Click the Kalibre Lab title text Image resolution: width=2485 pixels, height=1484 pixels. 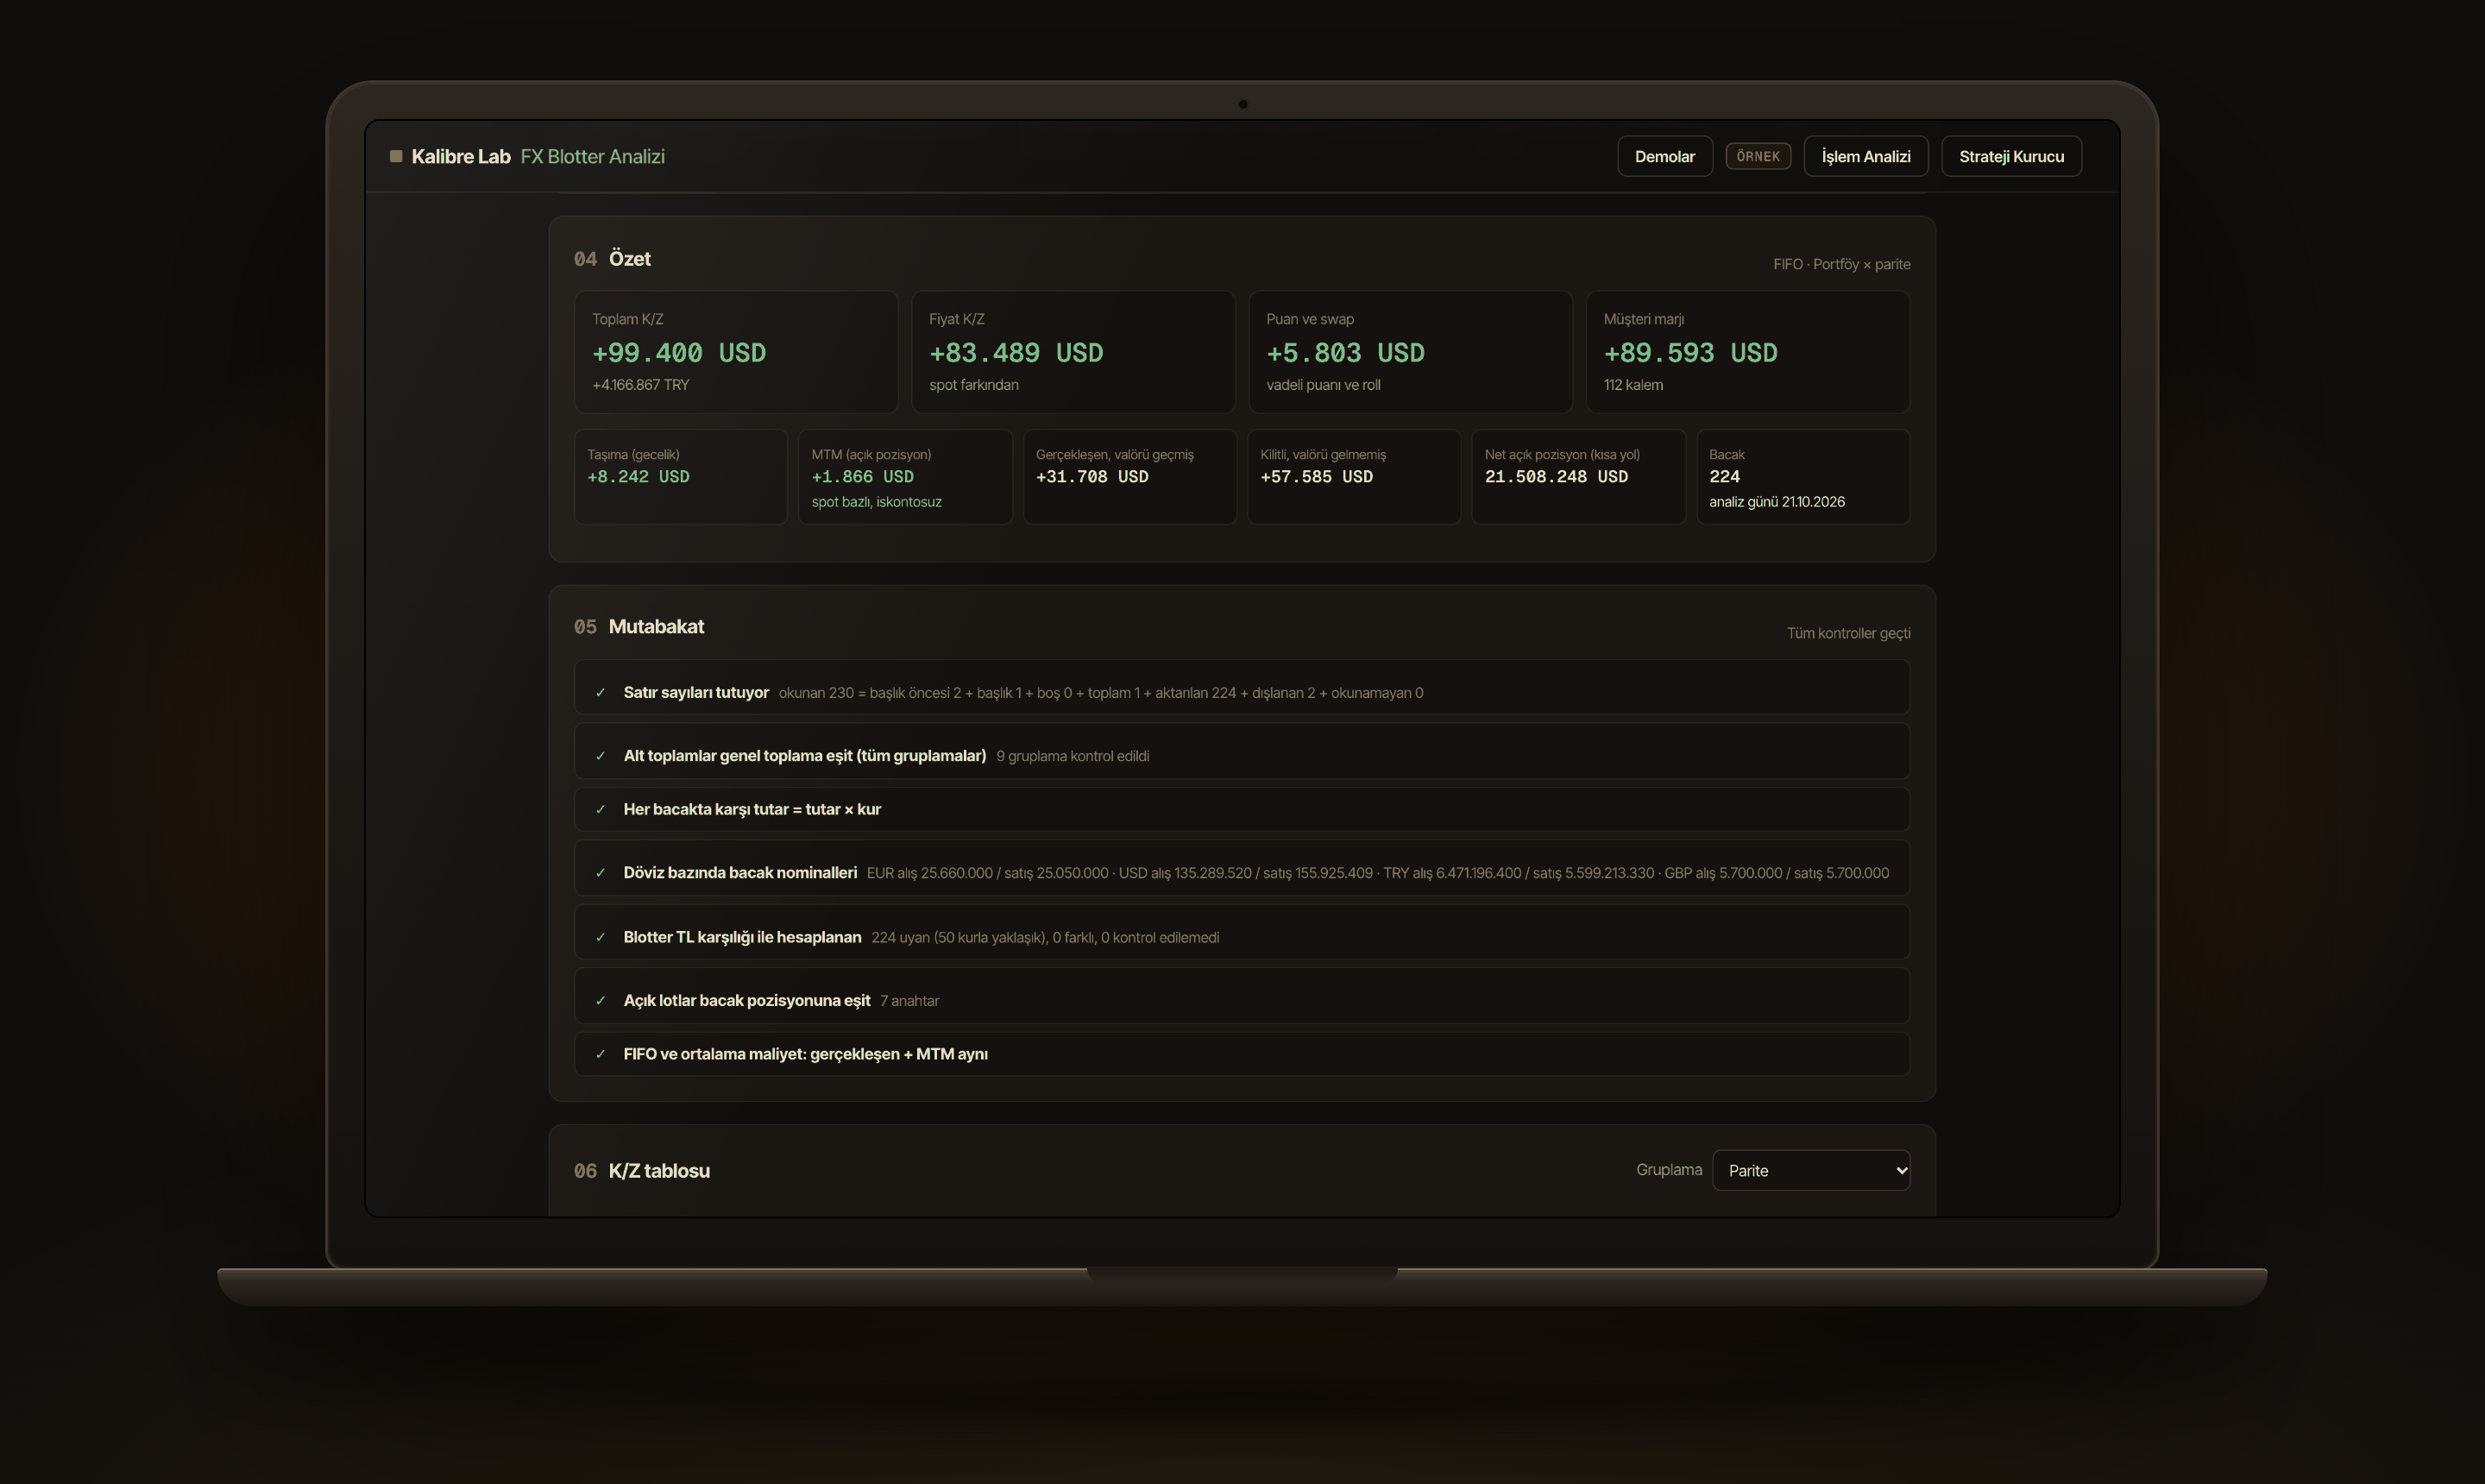pyautogui.click(x=461, y=156)
